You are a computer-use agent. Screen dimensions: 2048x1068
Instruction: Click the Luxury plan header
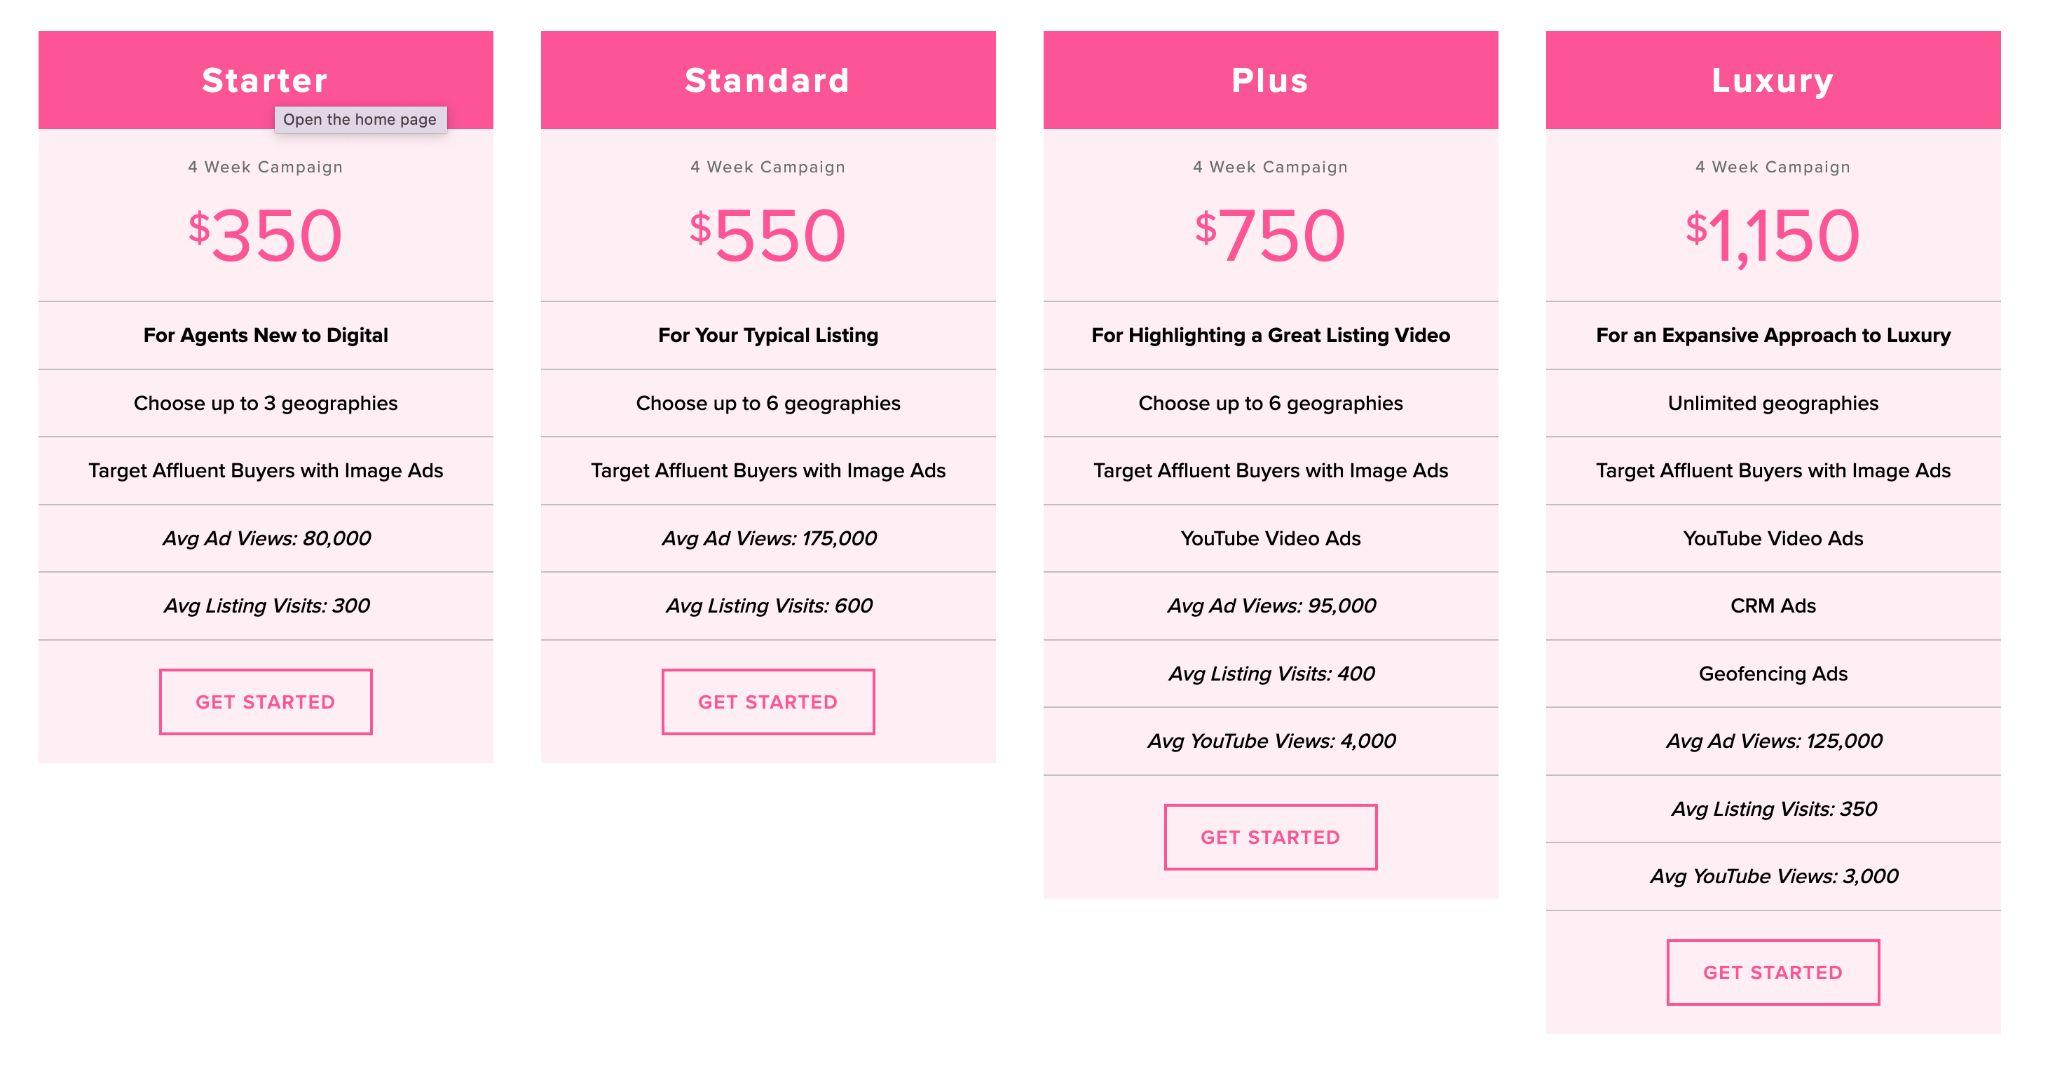(x=1772, y=80)
